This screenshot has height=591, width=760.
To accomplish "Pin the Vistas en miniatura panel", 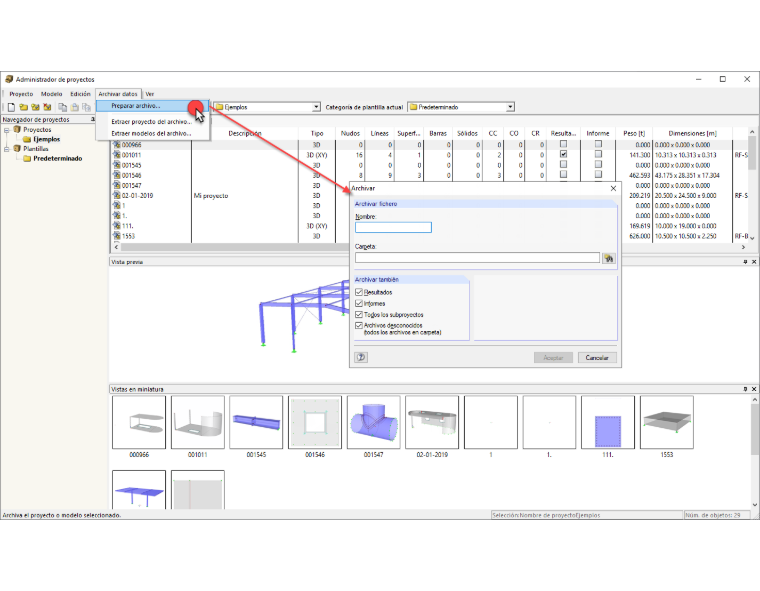I will pyautogui.click(x=745, y=389).
